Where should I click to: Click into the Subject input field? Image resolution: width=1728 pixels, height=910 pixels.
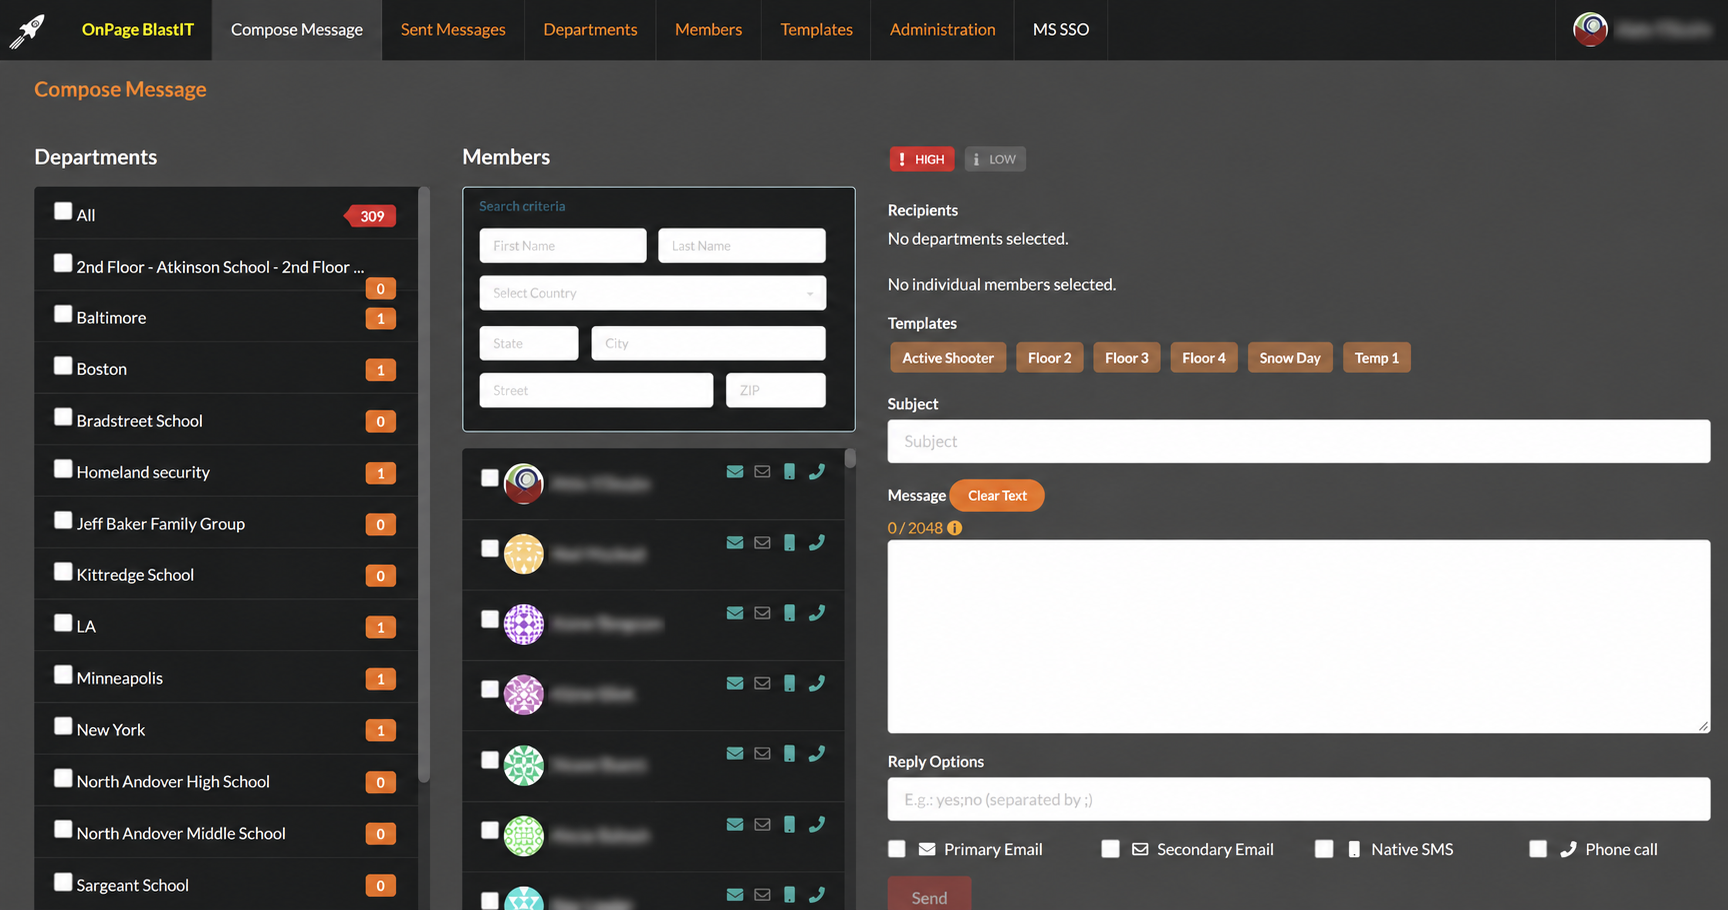(x=1299, y=441)
